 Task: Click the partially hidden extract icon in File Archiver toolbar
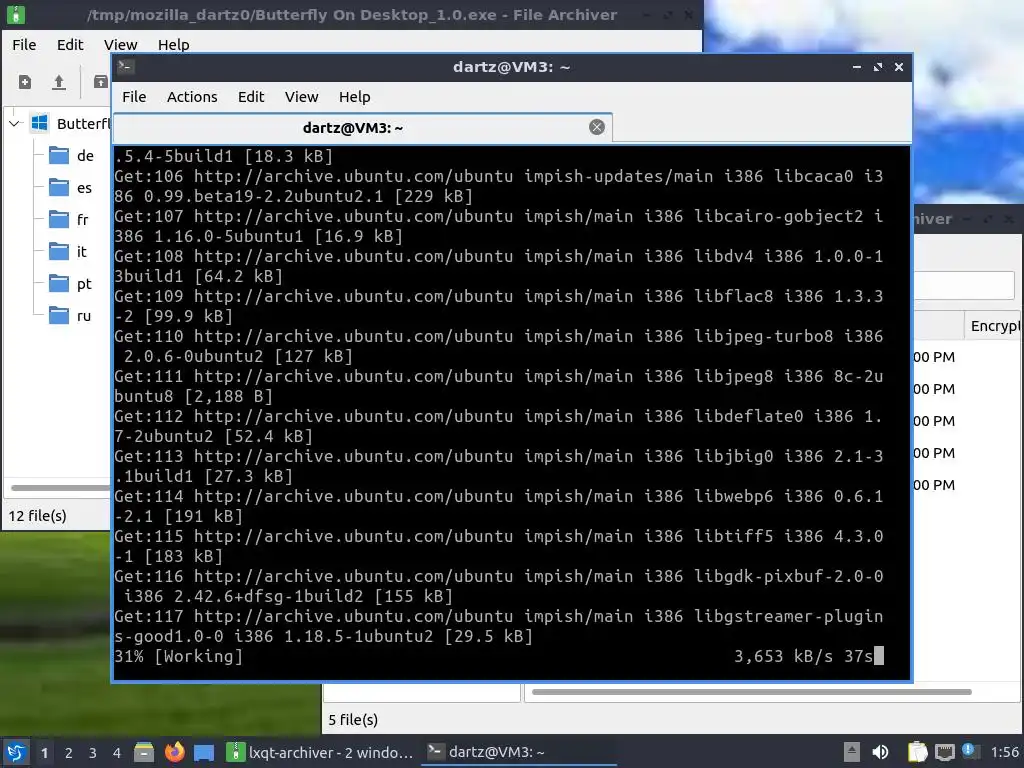(x=101, y=82)
